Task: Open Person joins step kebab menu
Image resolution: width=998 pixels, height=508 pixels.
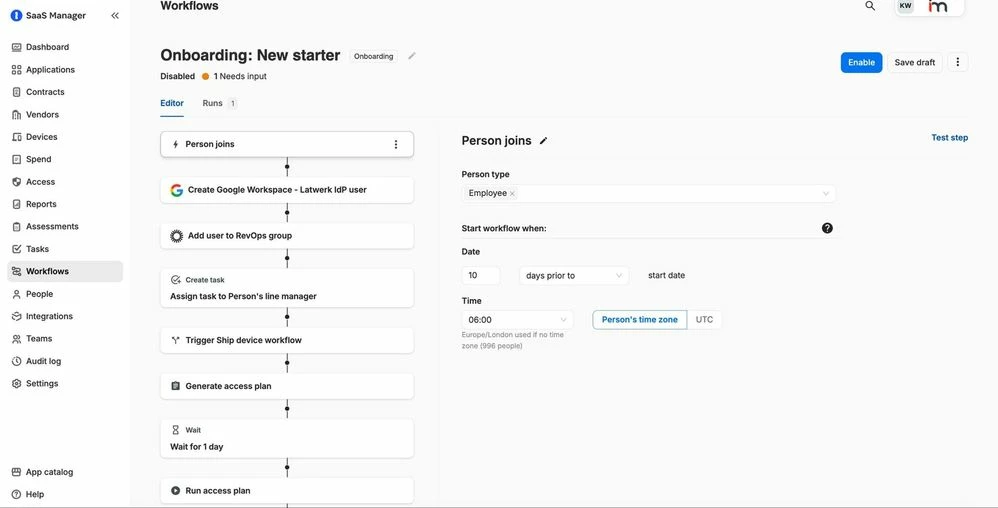Action: pyautogui.click(x=396, y=145)
